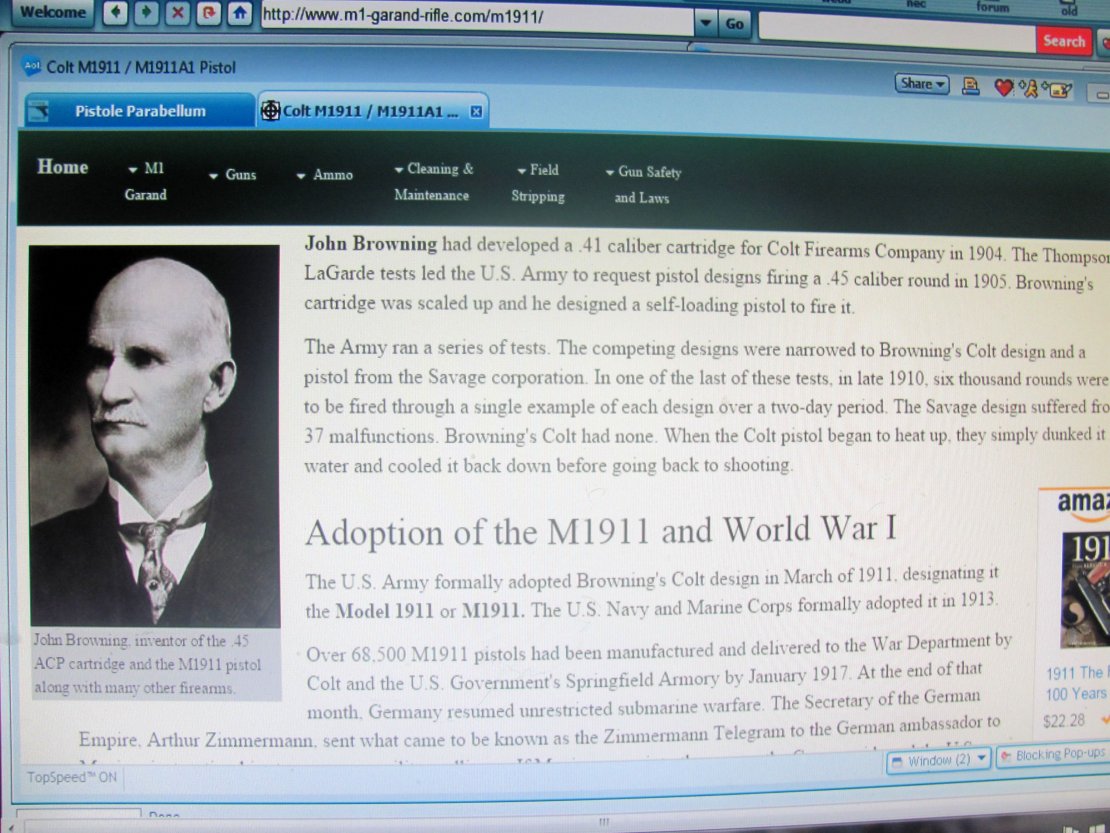Click the print icon next to Share

pos(970,86)
